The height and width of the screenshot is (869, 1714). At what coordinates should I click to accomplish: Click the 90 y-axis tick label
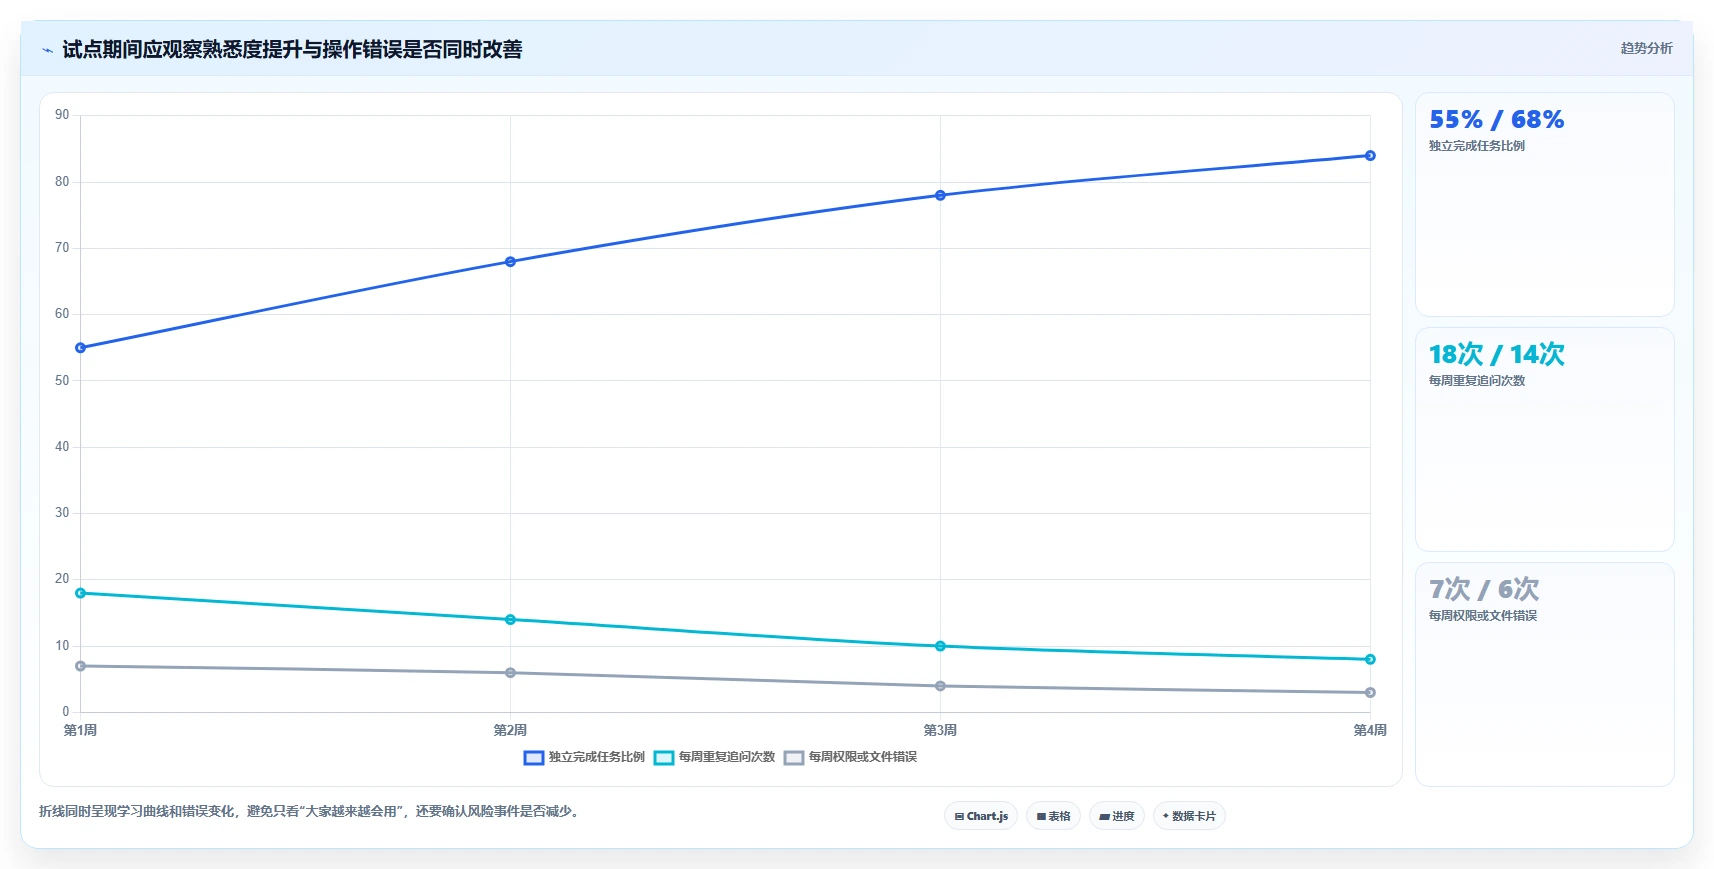(x=62, y=115)
